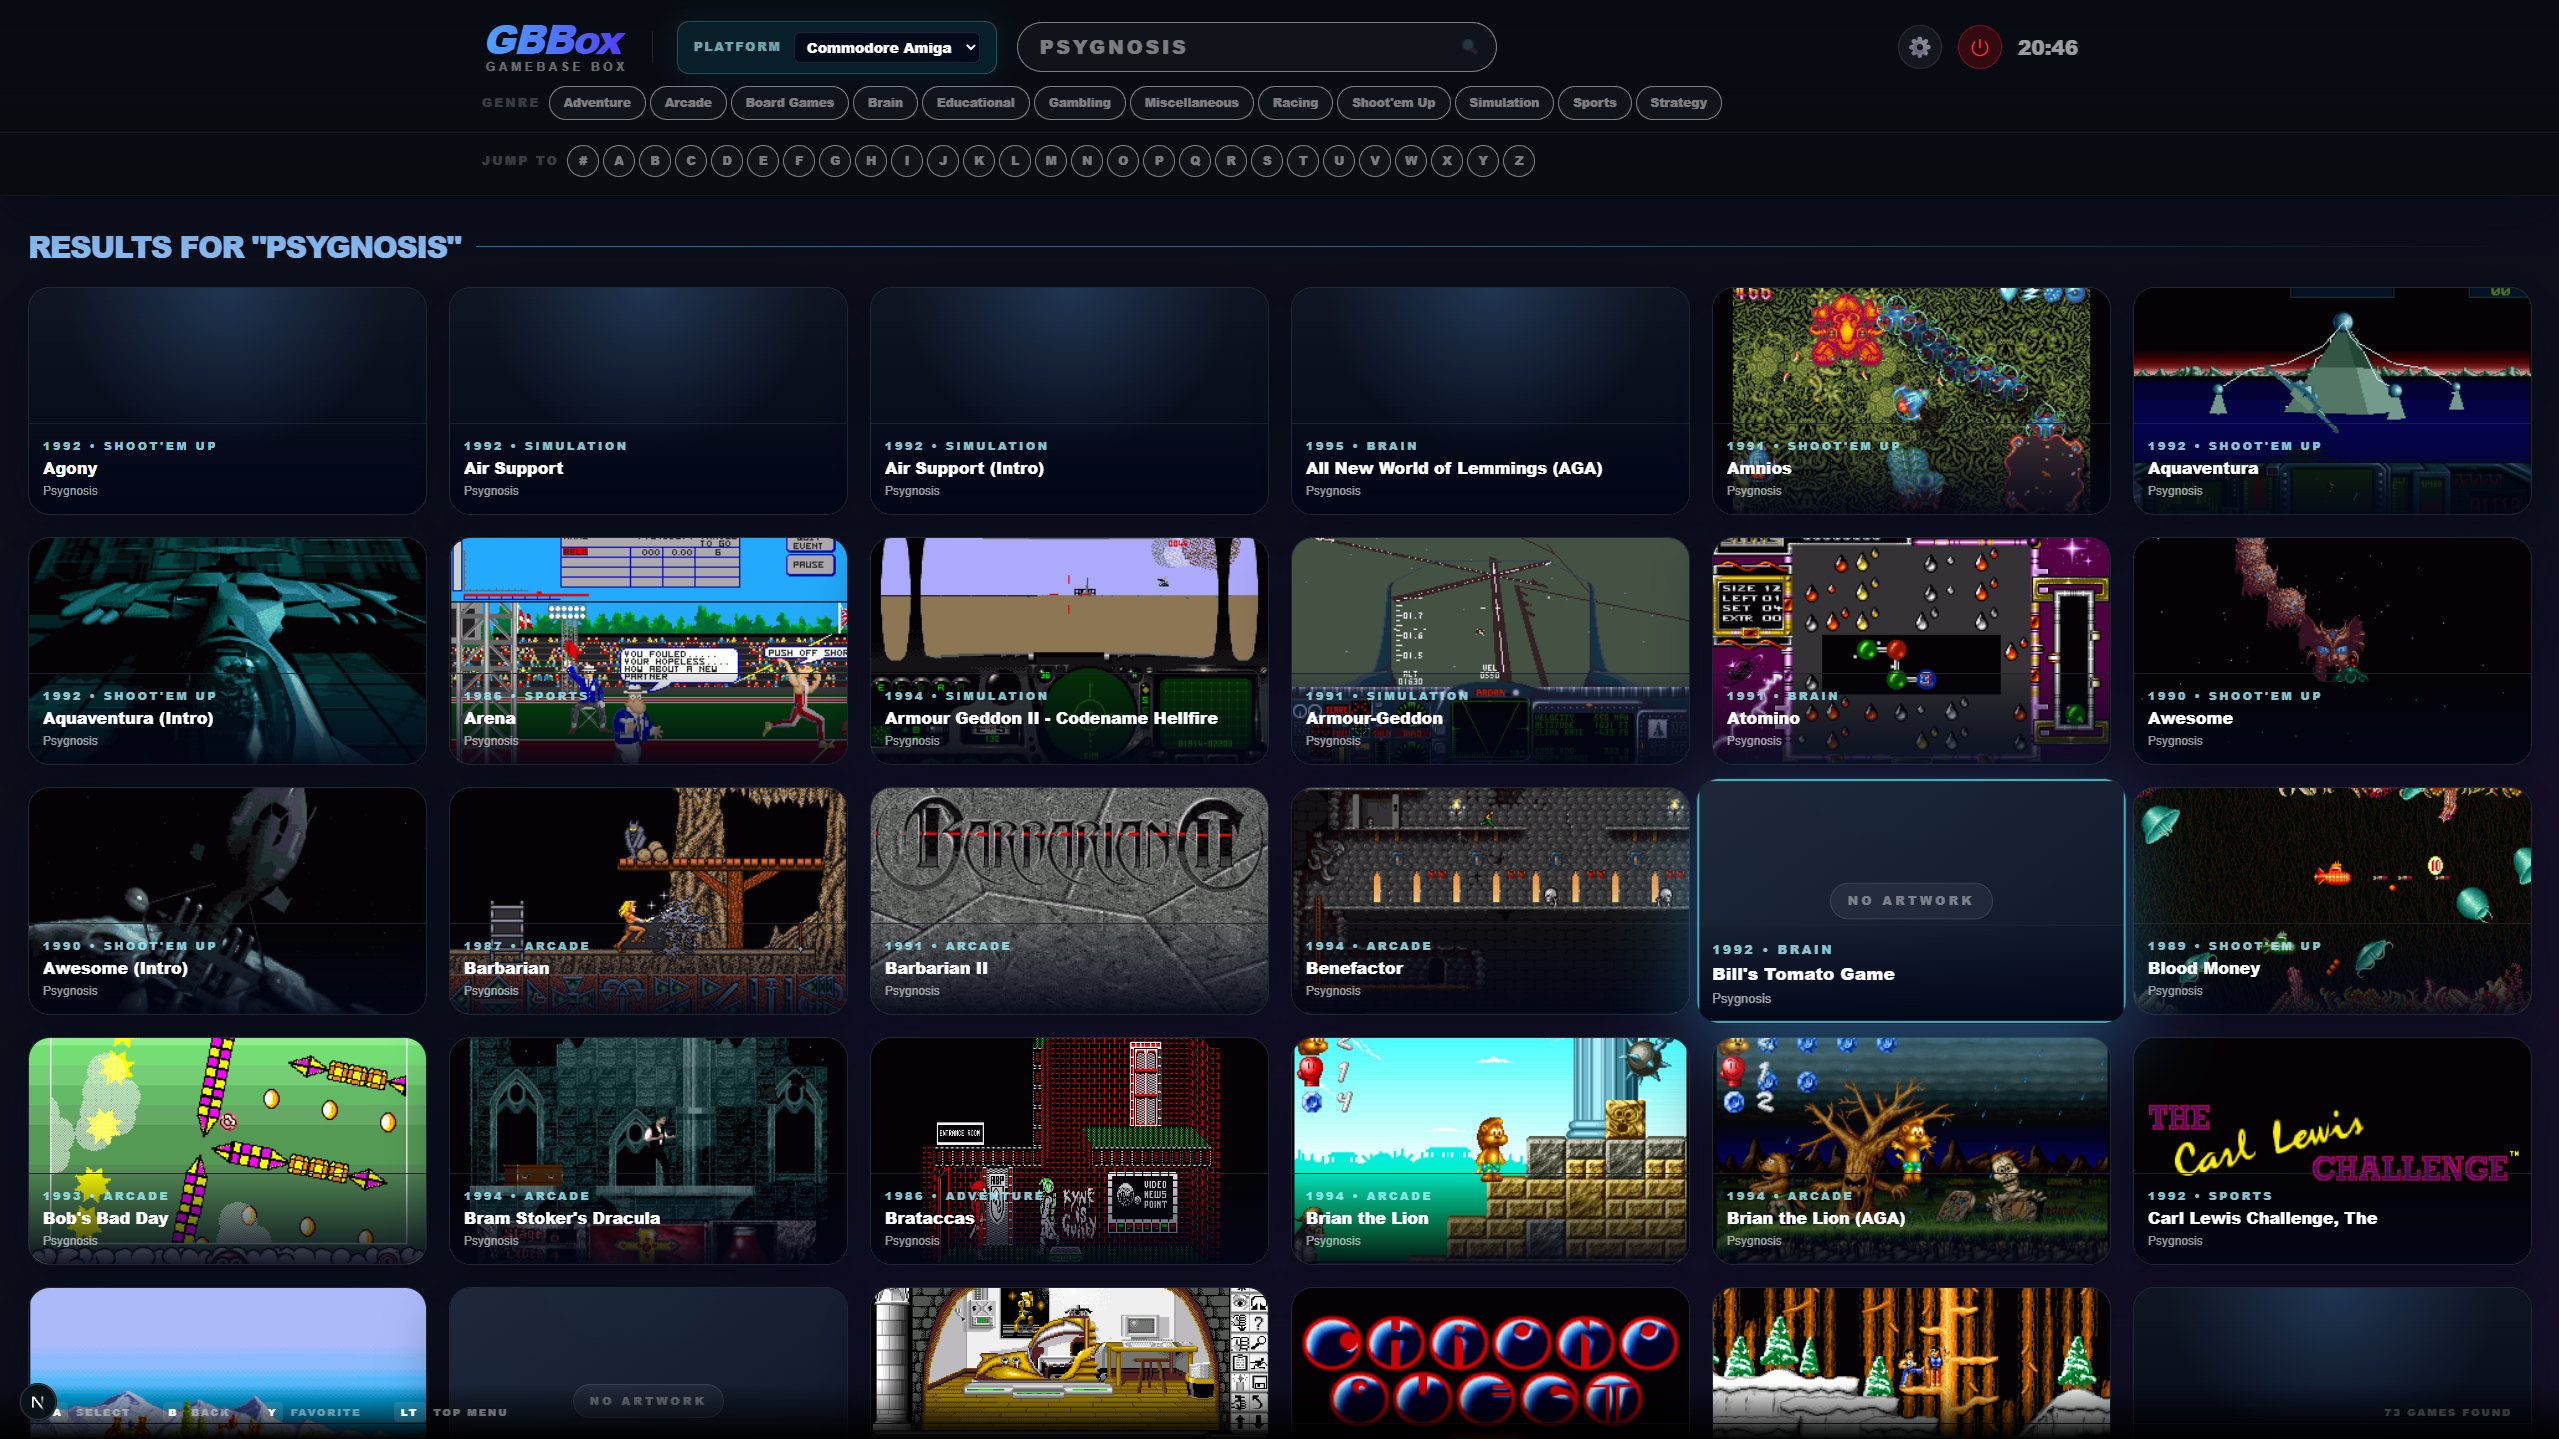Click the 73 Games Found counter
The width and height of the screenshot is (2559, 1439).
[2447, 1412]
